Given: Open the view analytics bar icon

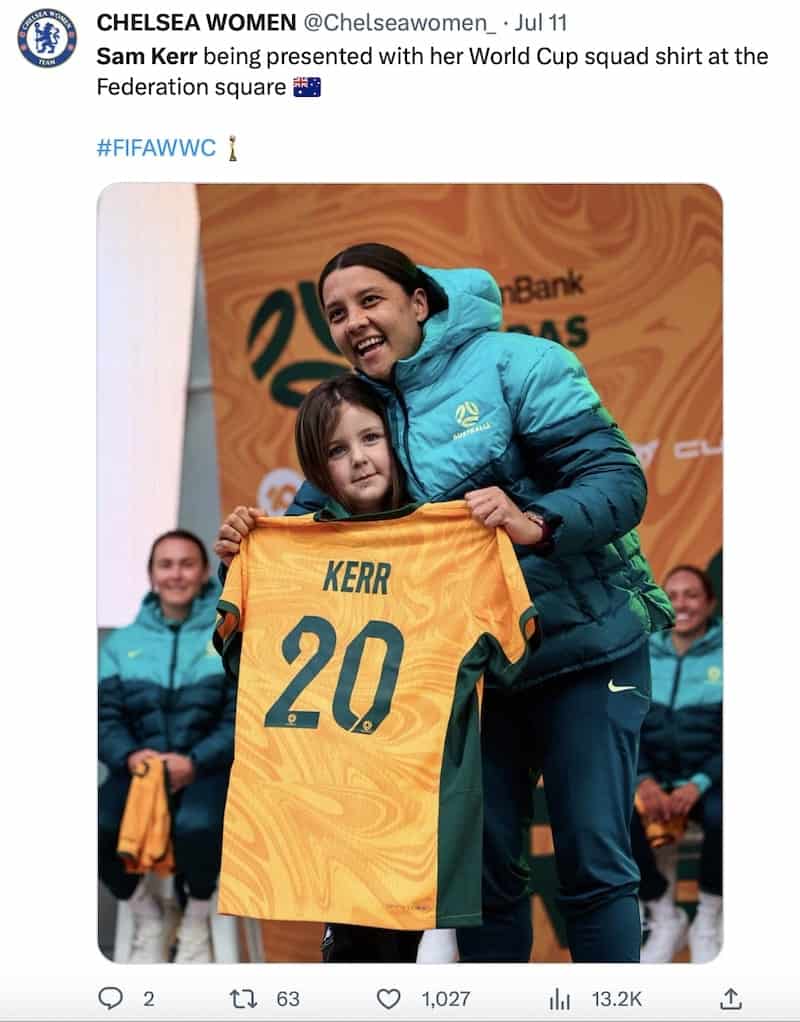Looking at the screenshot, I should (x=559, y=999).
